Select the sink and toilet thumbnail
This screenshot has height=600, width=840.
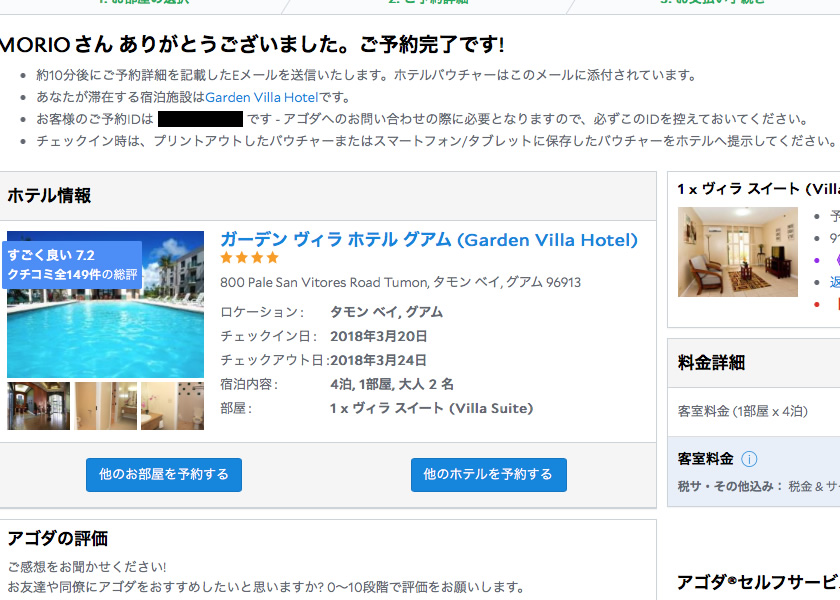pos(172,406)
